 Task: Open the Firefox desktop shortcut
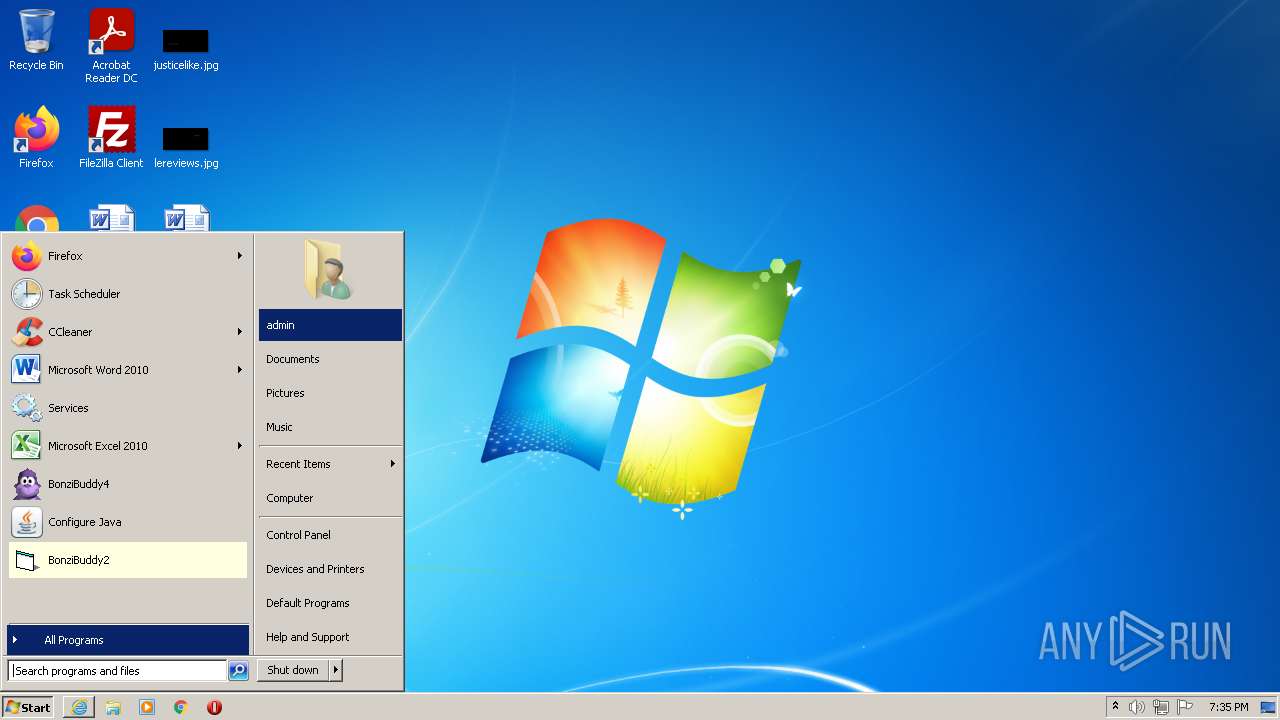click(x=36, y=138)
